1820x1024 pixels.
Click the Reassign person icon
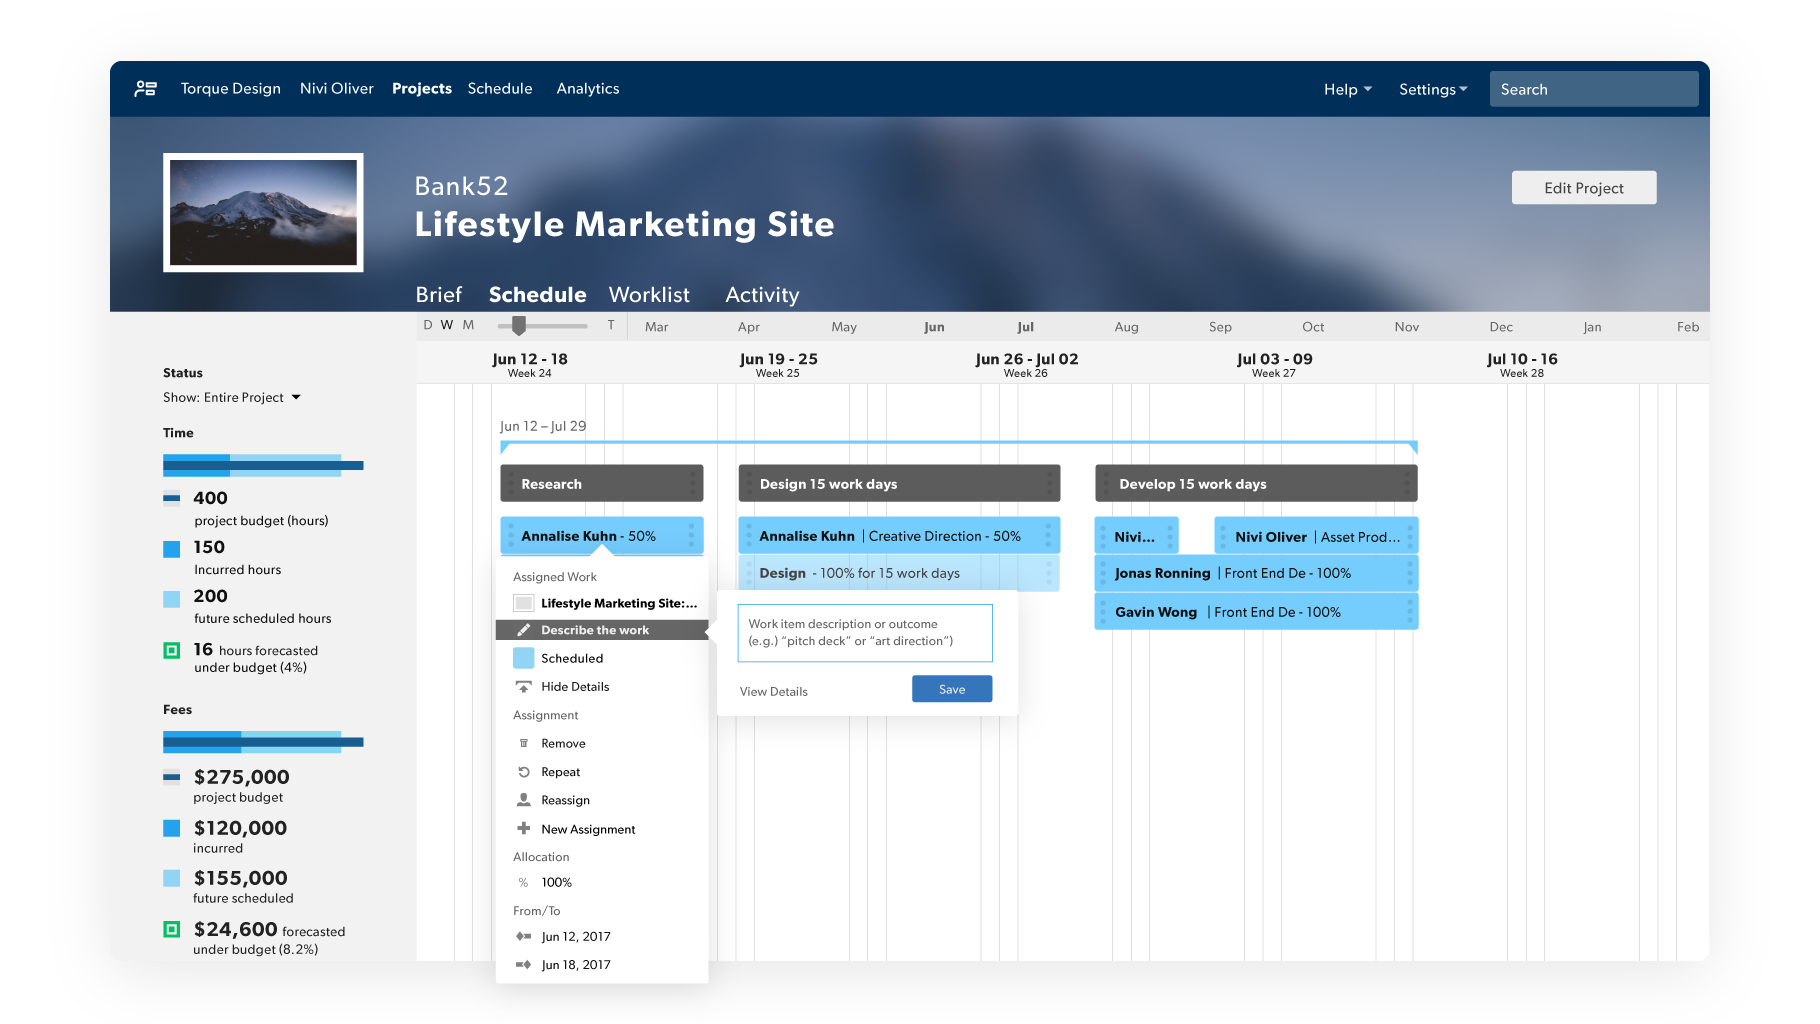(523, 800)
